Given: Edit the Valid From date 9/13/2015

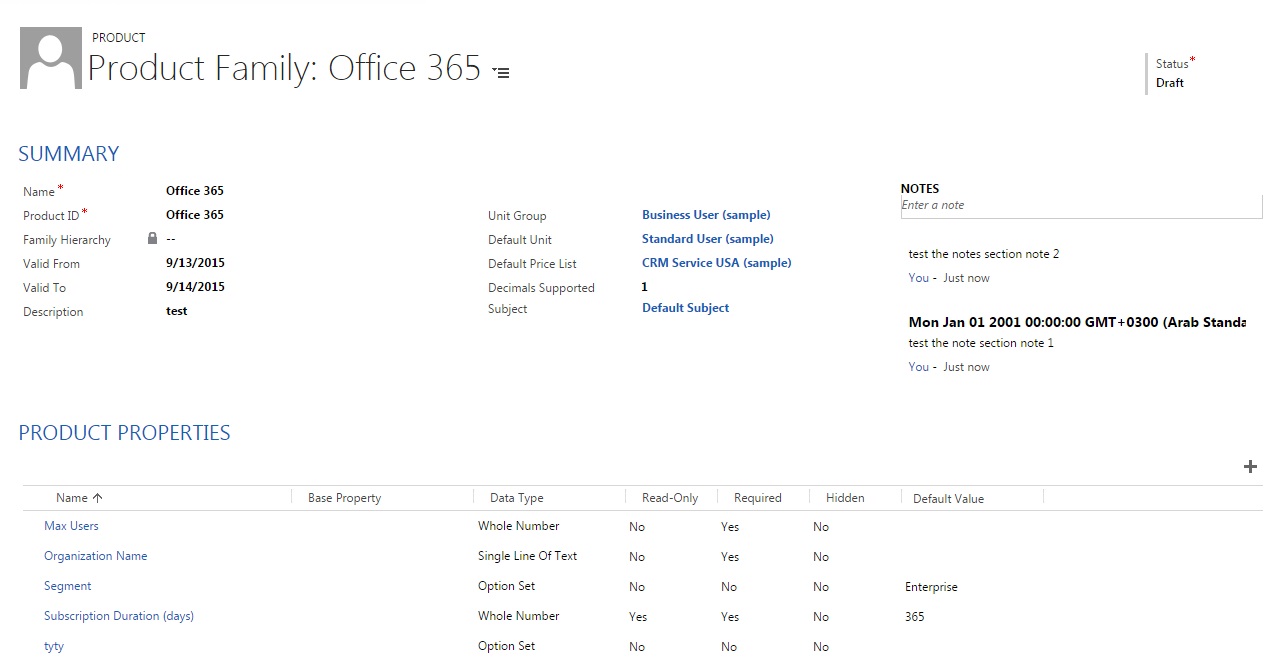Looking at the screenshot, I should pyautogui.click(x=195, y=263).
